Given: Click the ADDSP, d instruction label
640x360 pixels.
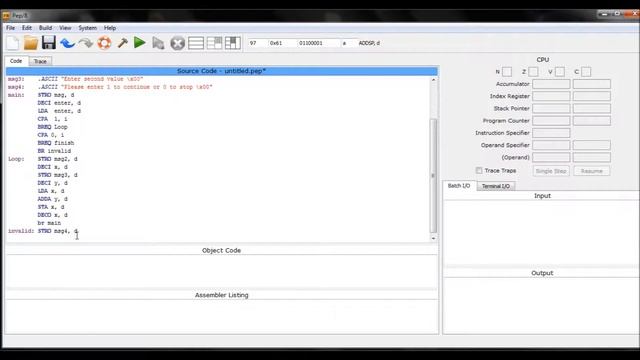Looking at the screenshot, I should coord(369,43).
